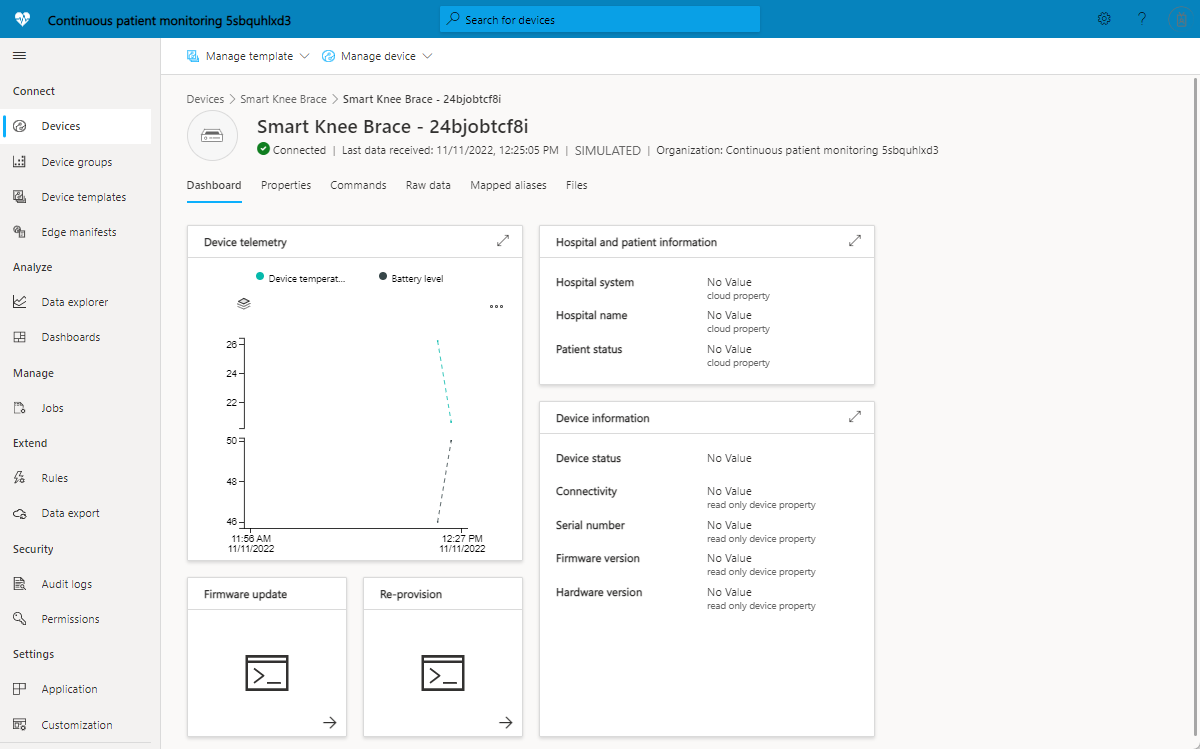Open the telemetry chart ellipsis menu
This screenshot has height=749, width=1200.
tap(496, 306)
